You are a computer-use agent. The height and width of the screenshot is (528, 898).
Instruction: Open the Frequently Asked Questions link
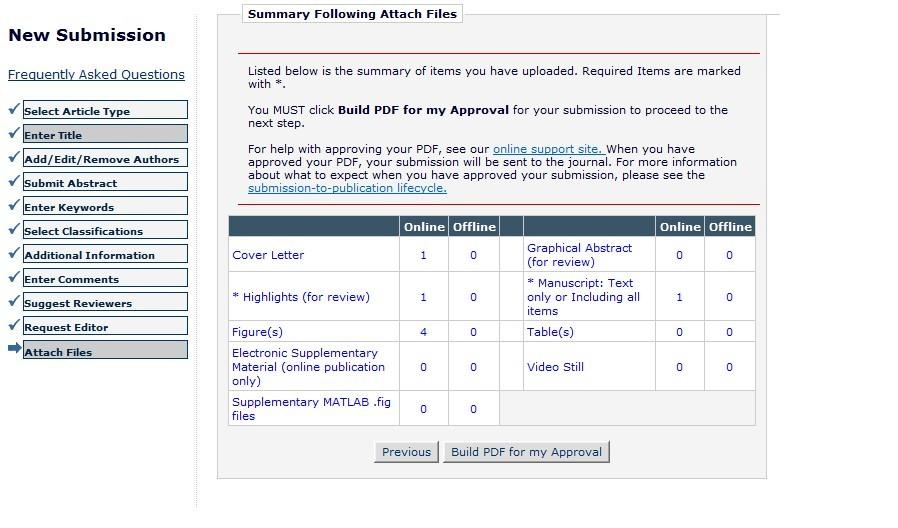(x=96, y=74)
